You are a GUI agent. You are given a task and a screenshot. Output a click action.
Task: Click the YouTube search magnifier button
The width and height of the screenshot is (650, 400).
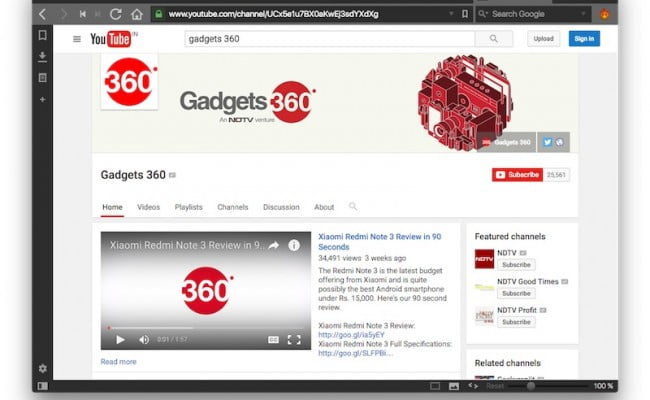pos(494,39)
